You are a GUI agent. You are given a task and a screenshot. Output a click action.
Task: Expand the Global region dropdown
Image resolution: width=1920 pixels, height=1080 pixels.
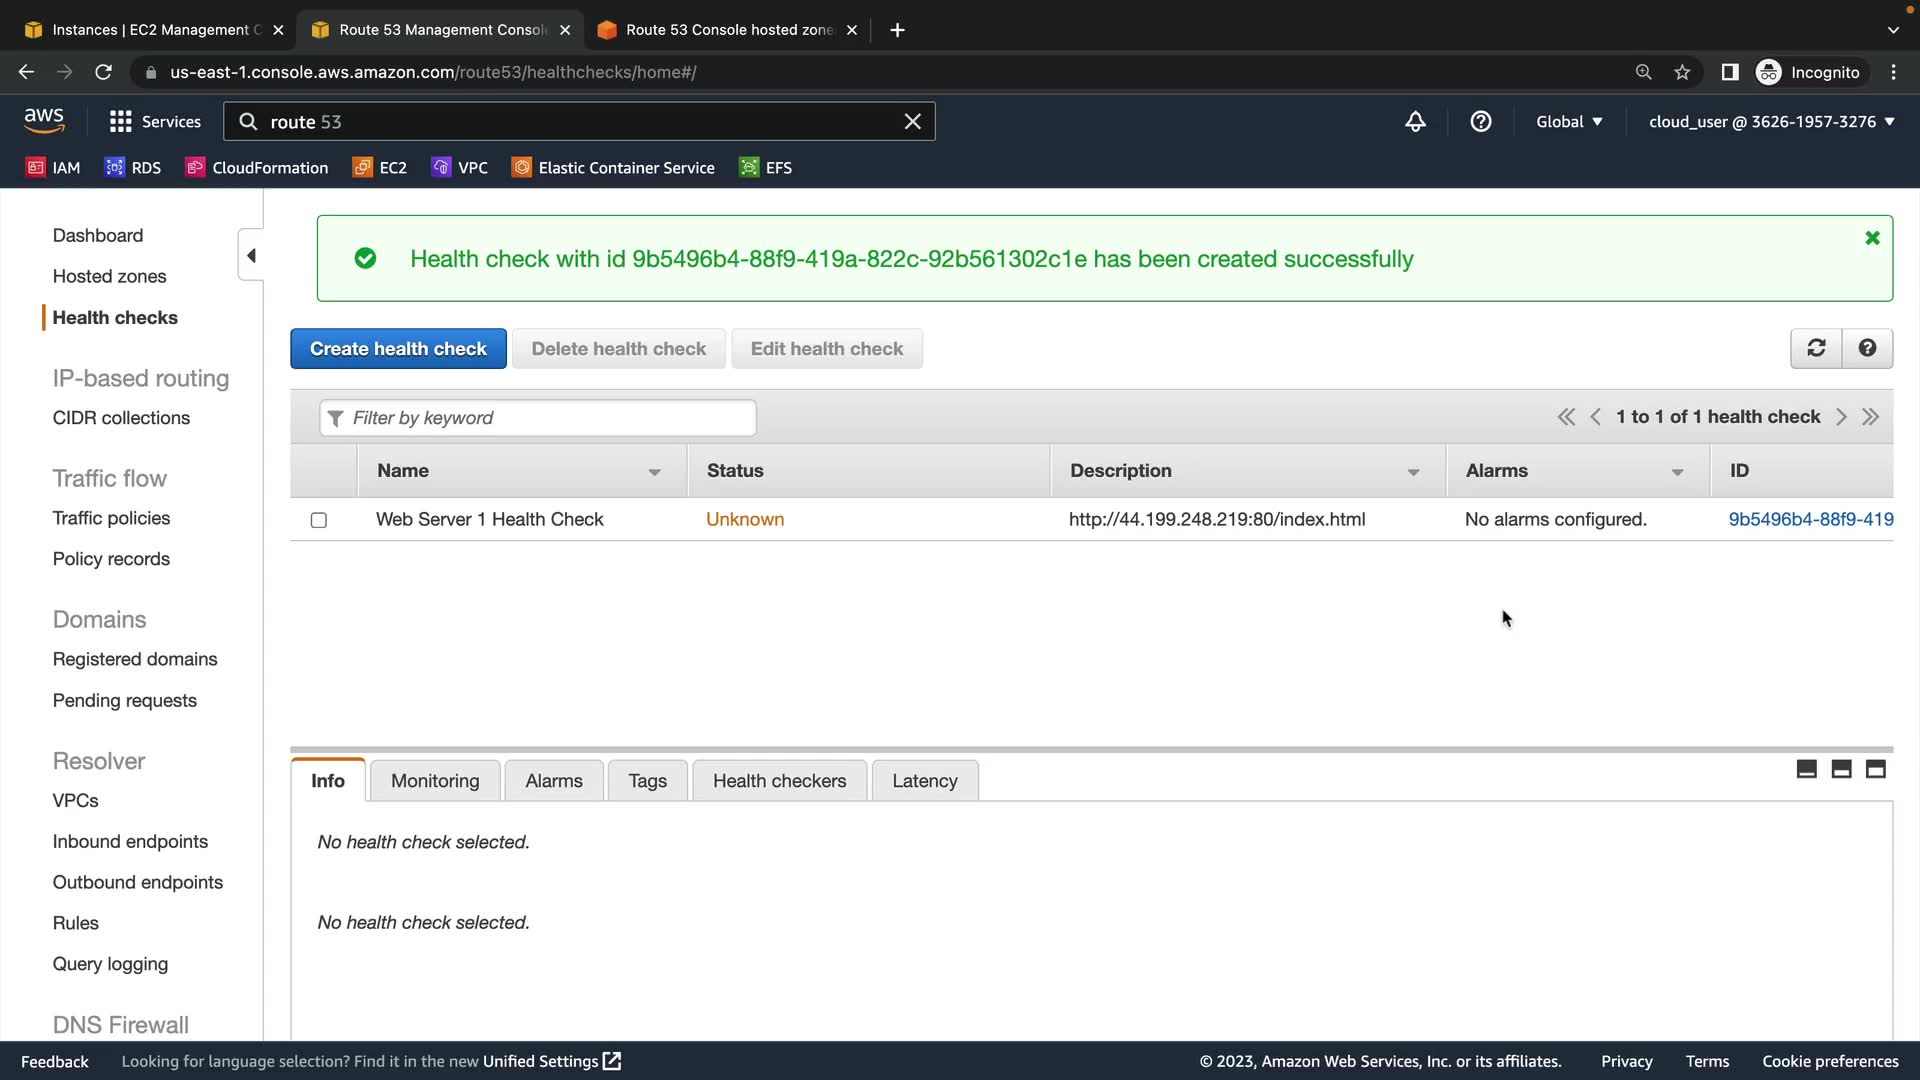click(x=1569, y=122)
